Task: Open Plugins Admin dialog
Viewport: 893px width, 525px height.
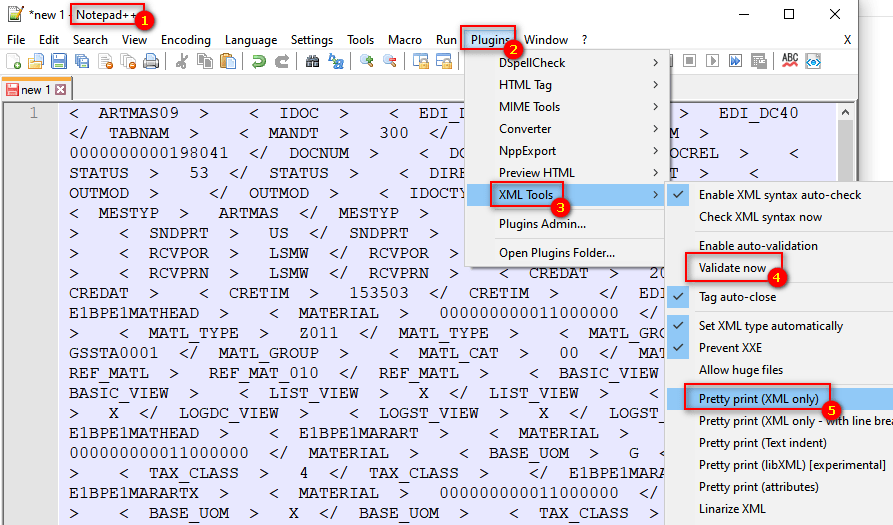Action: [542, 224]
